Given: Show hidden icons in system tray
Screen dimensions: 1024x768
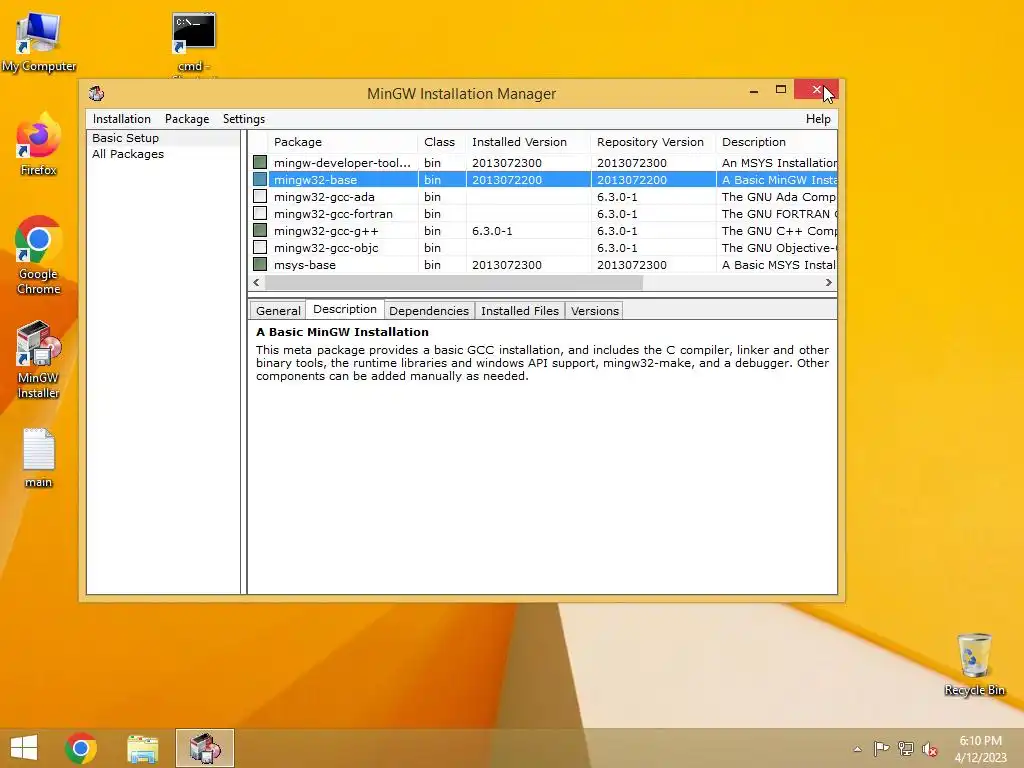Looking at the screenshot, I should click(857, 749).
